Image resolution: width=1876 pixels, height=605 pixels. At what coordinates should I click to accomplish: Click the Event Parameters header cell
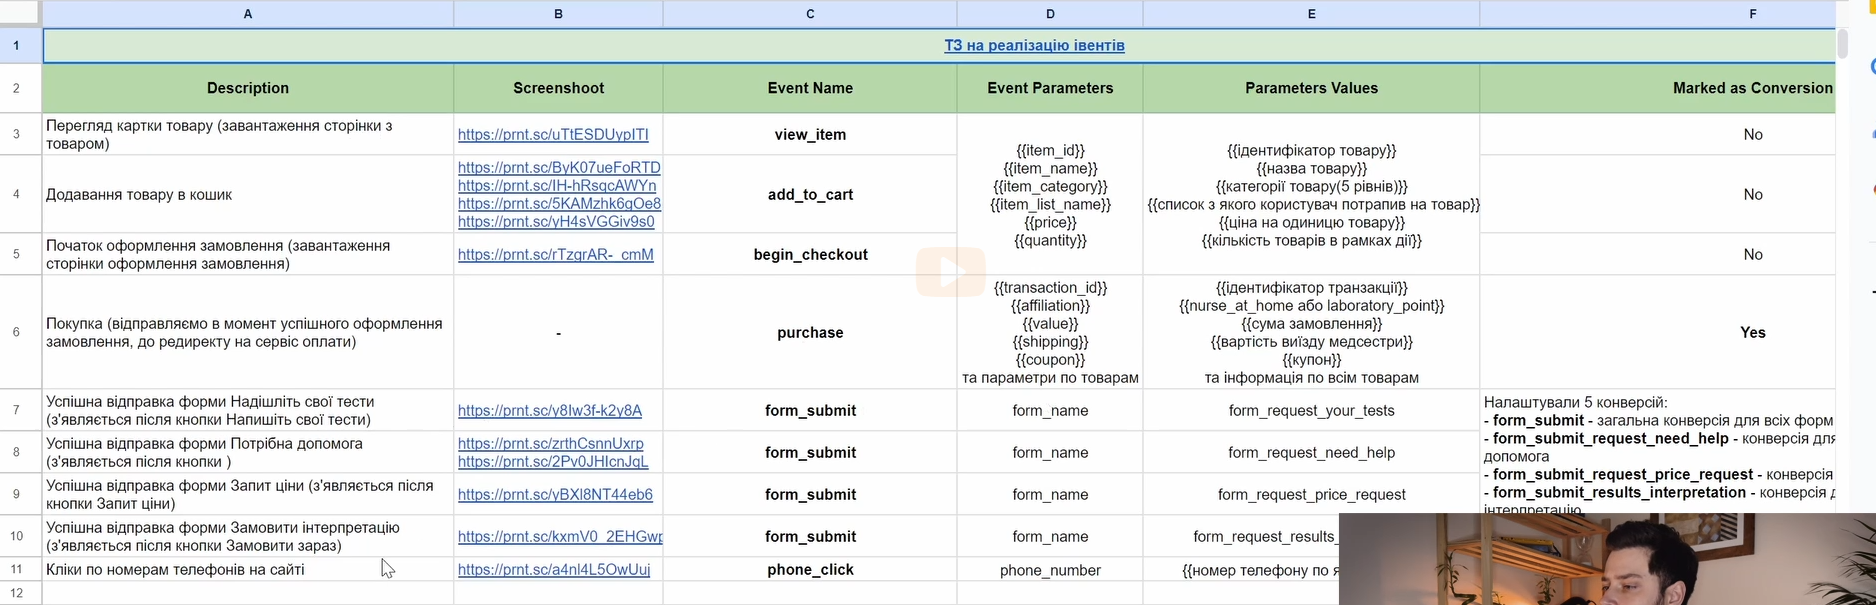point(1050,88)
